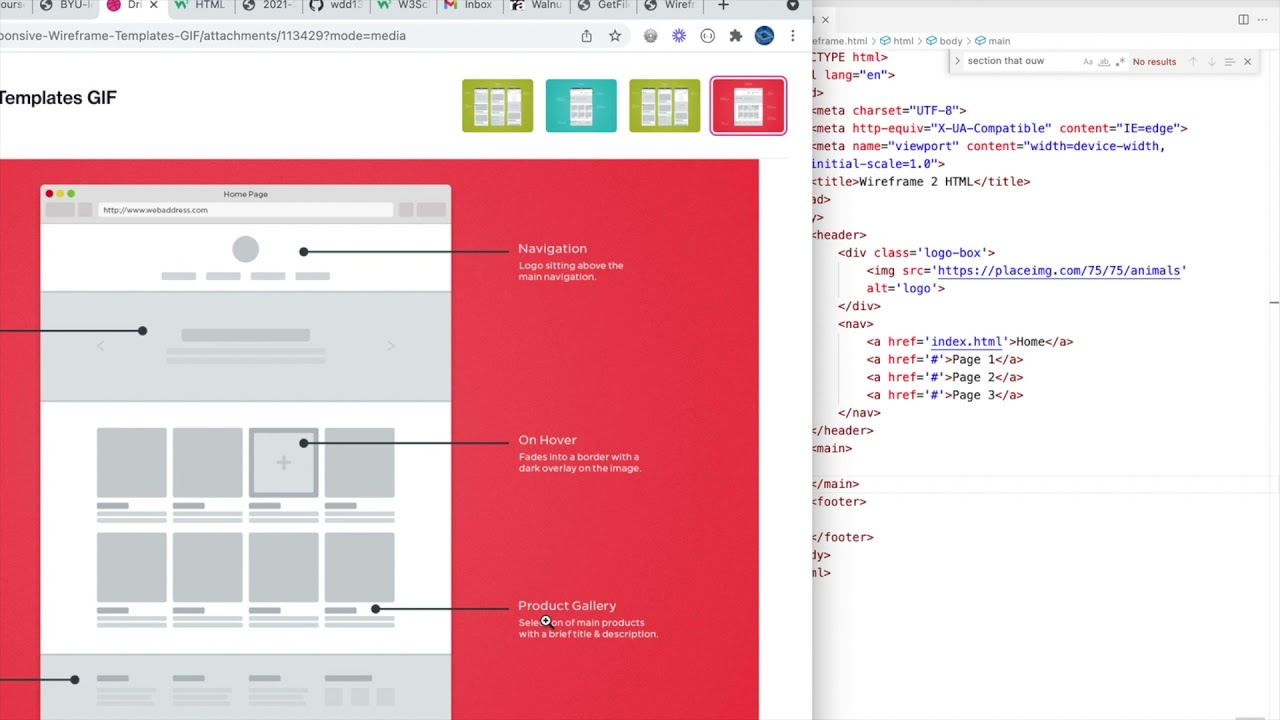This screenshot has width=1280, height=720.
Task: Select the teal wireframe thumbnail
Action: (x=581, y=106)
